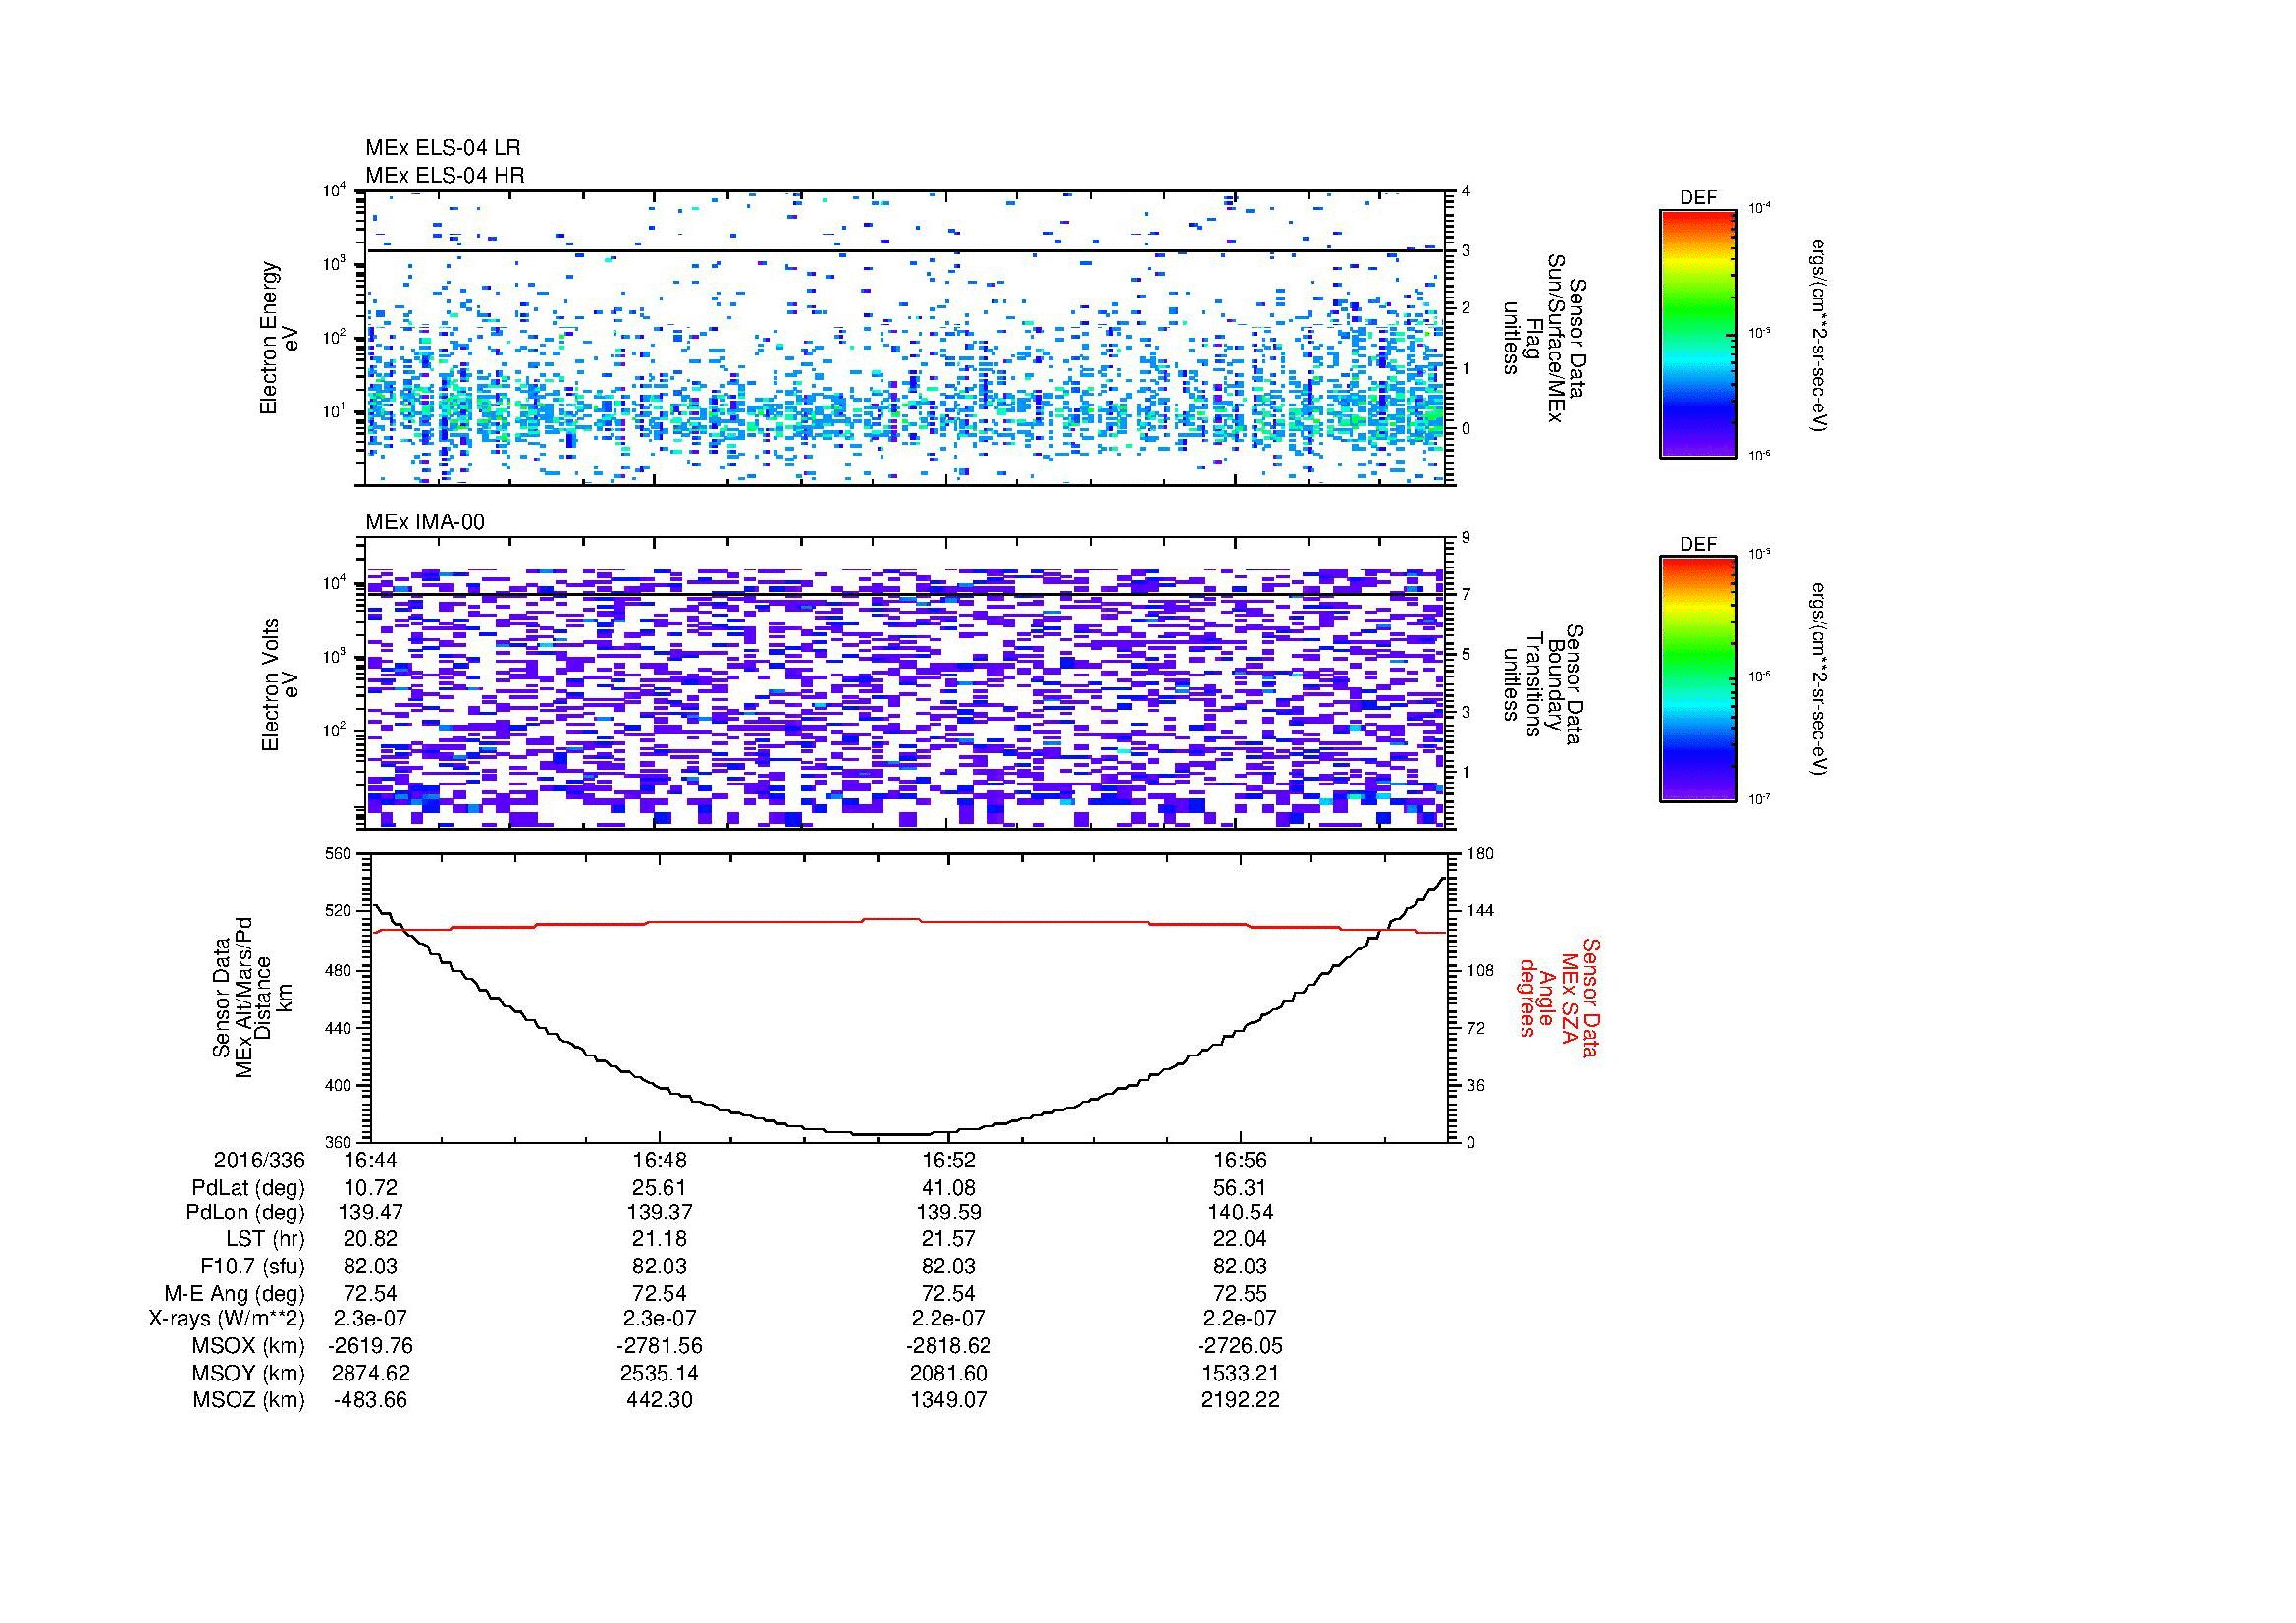Click the 360 altitude axis tick
This screenshot has width=2296, height=1623.
pyautogui.click(x=340, y=1142)
